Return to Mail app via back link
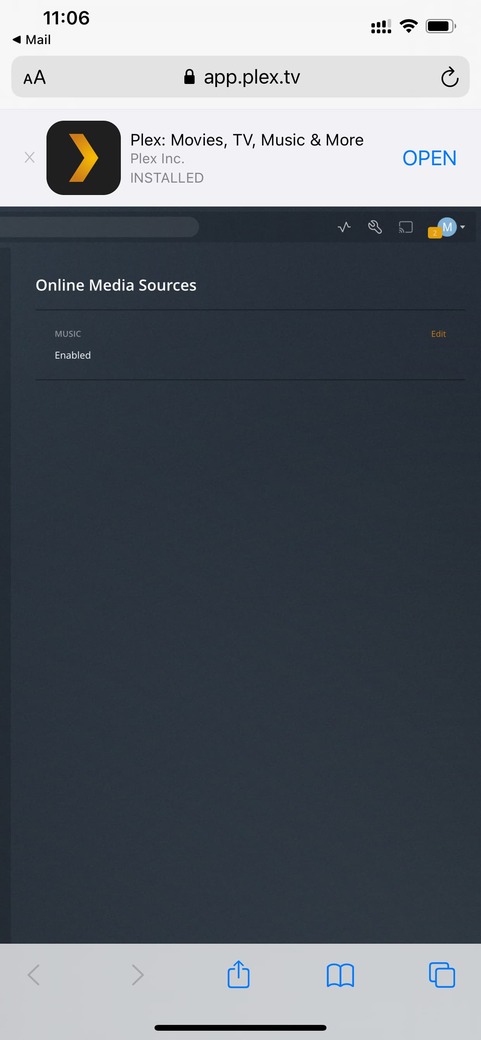Viewport: 481px width, 1040px height. [31, 40]
